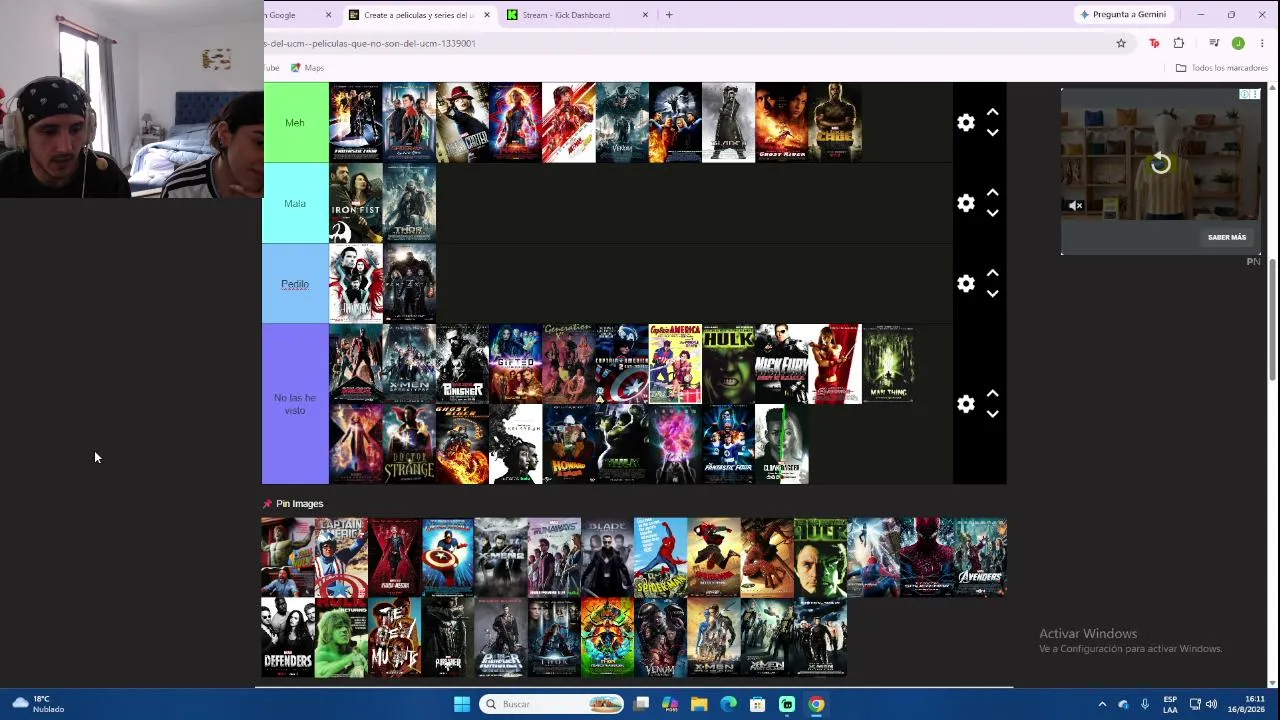Screen dimensions: 1280x720
Task: Select the blue Pedilo tier label
Action: pyautogui.click(x=295, y=284)
